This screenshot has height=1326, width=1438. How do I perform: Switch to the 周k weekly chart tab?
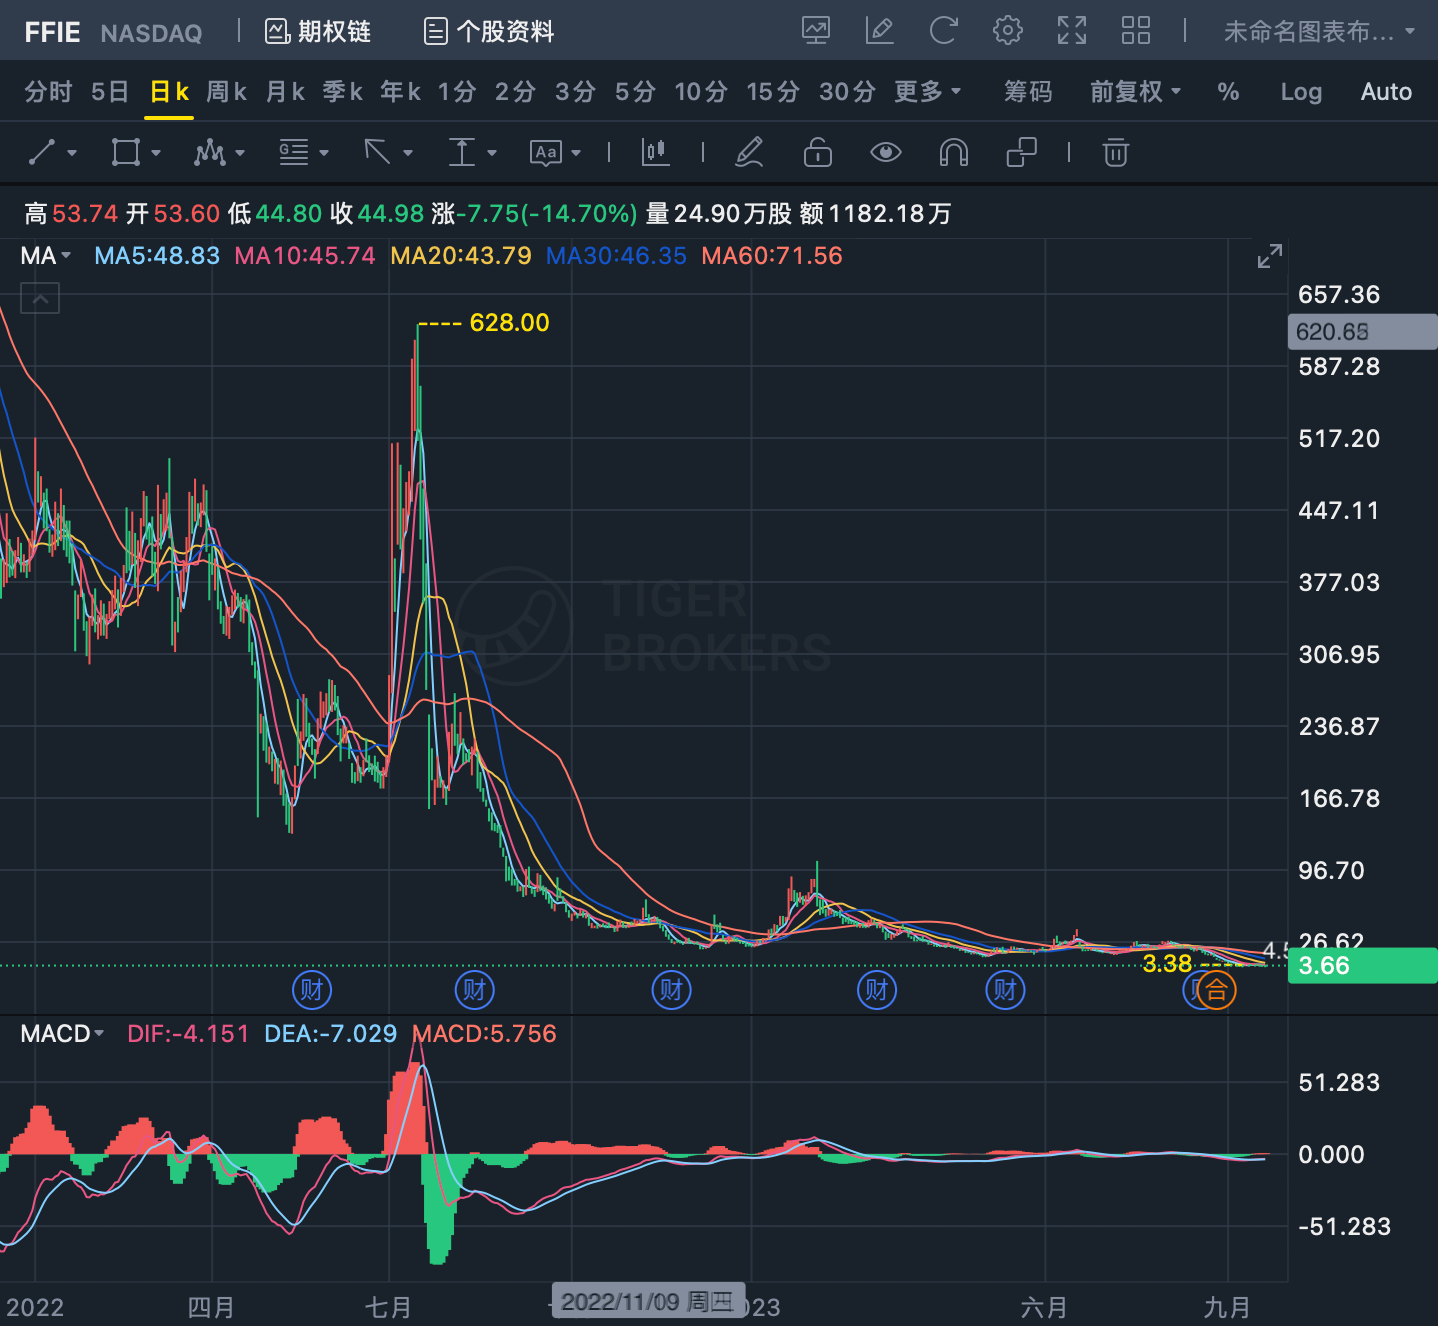click(227, 92)
